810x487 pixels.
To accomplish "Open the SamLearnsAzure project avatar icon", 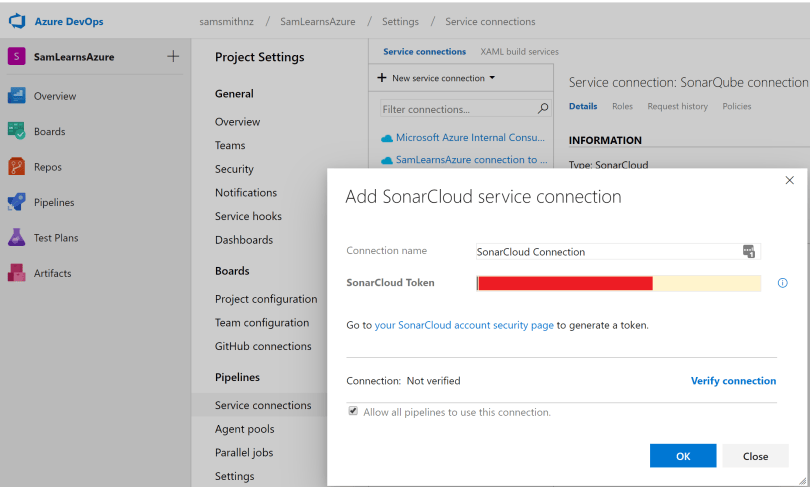I will (x=17, y=56).
